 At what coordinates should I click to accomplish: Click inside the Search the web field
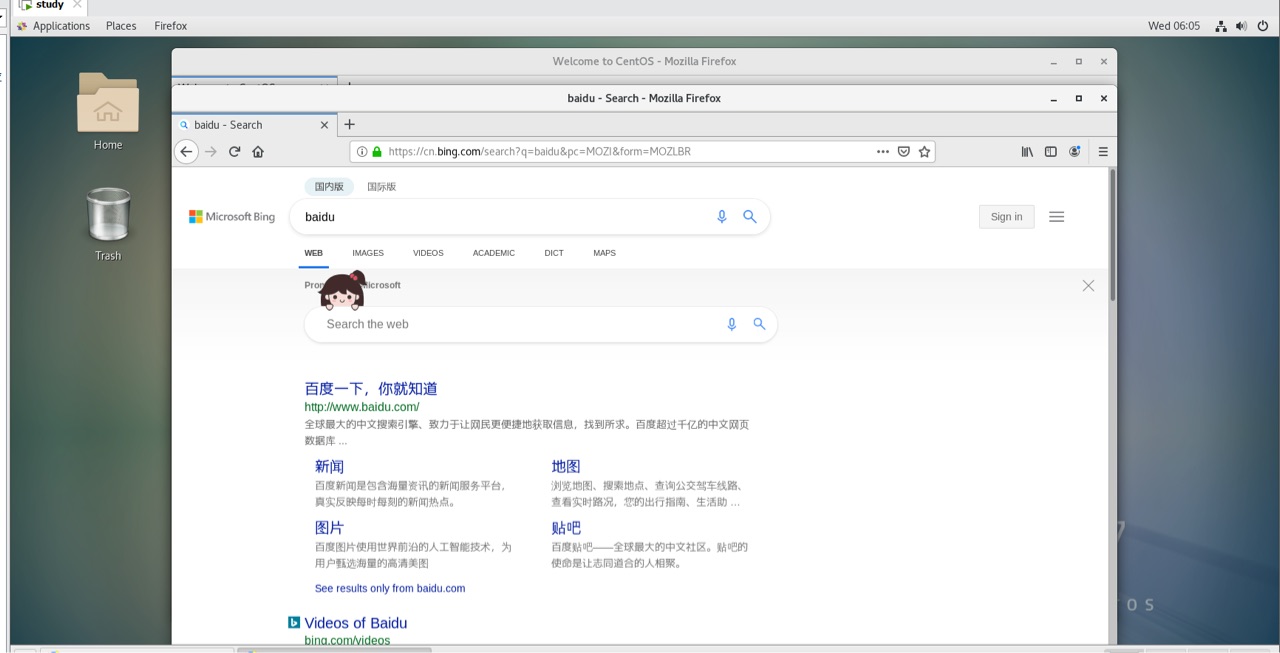click(500, 324)
